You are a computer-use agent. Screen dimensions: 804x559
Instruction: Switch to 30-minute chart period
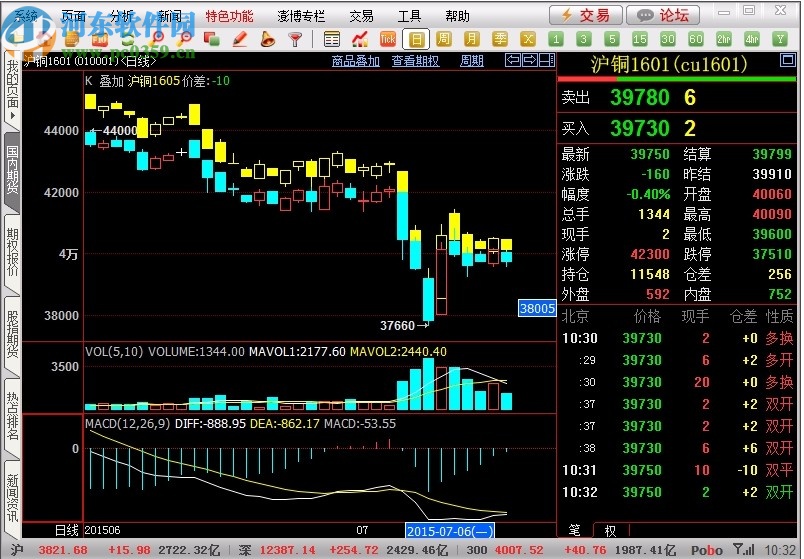(668, 39)
